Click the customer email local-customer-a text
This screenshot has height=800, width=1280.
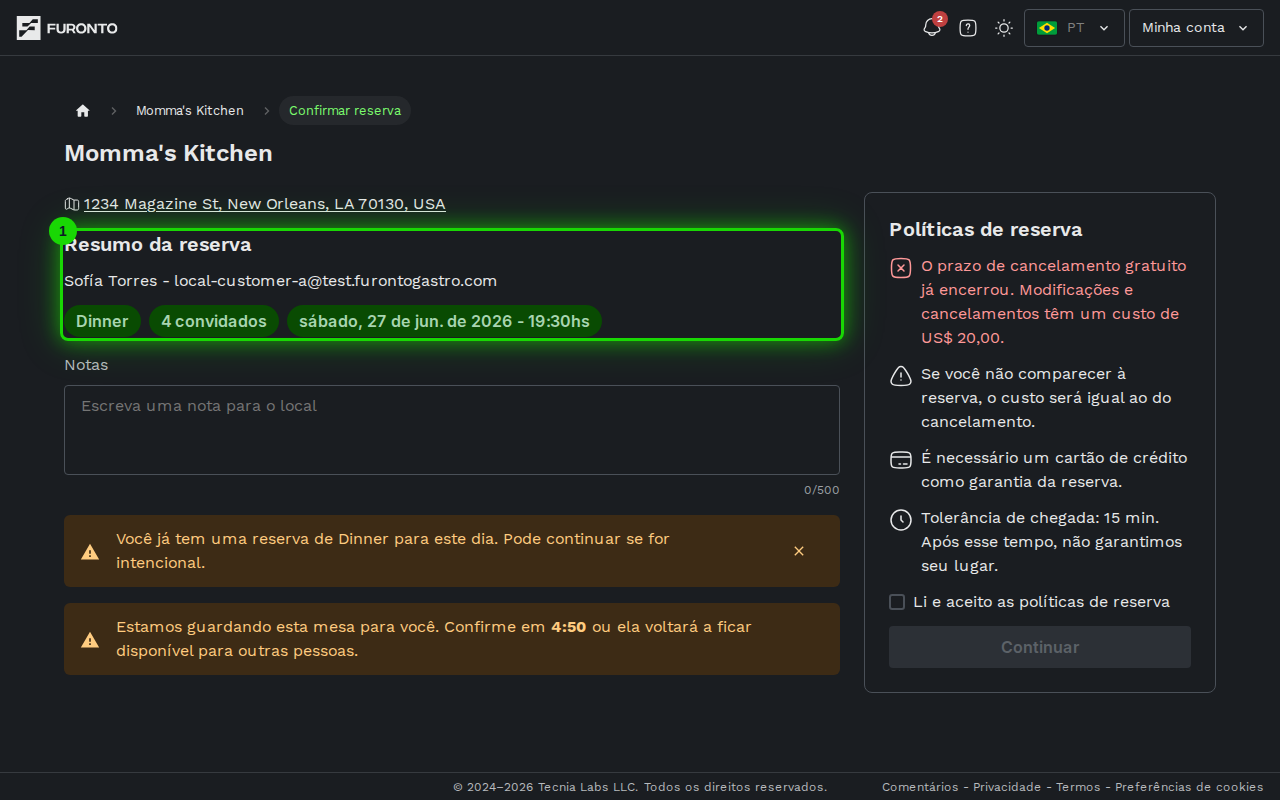[336, 281]
